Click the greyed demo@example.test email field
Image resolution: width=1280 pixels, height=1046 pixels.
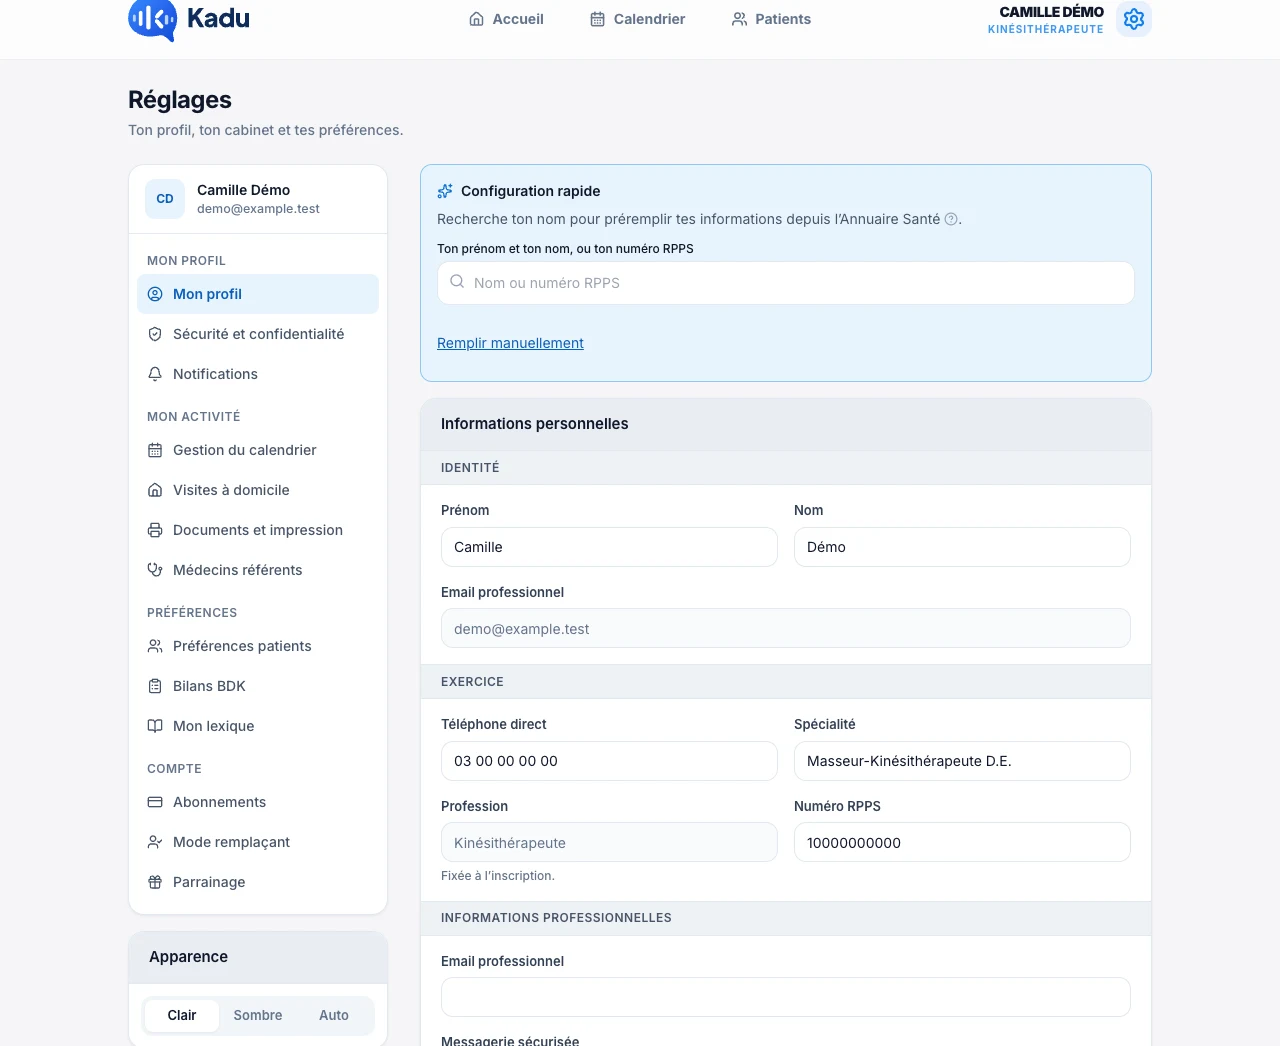pyautogui.click(x=786, y=628)
